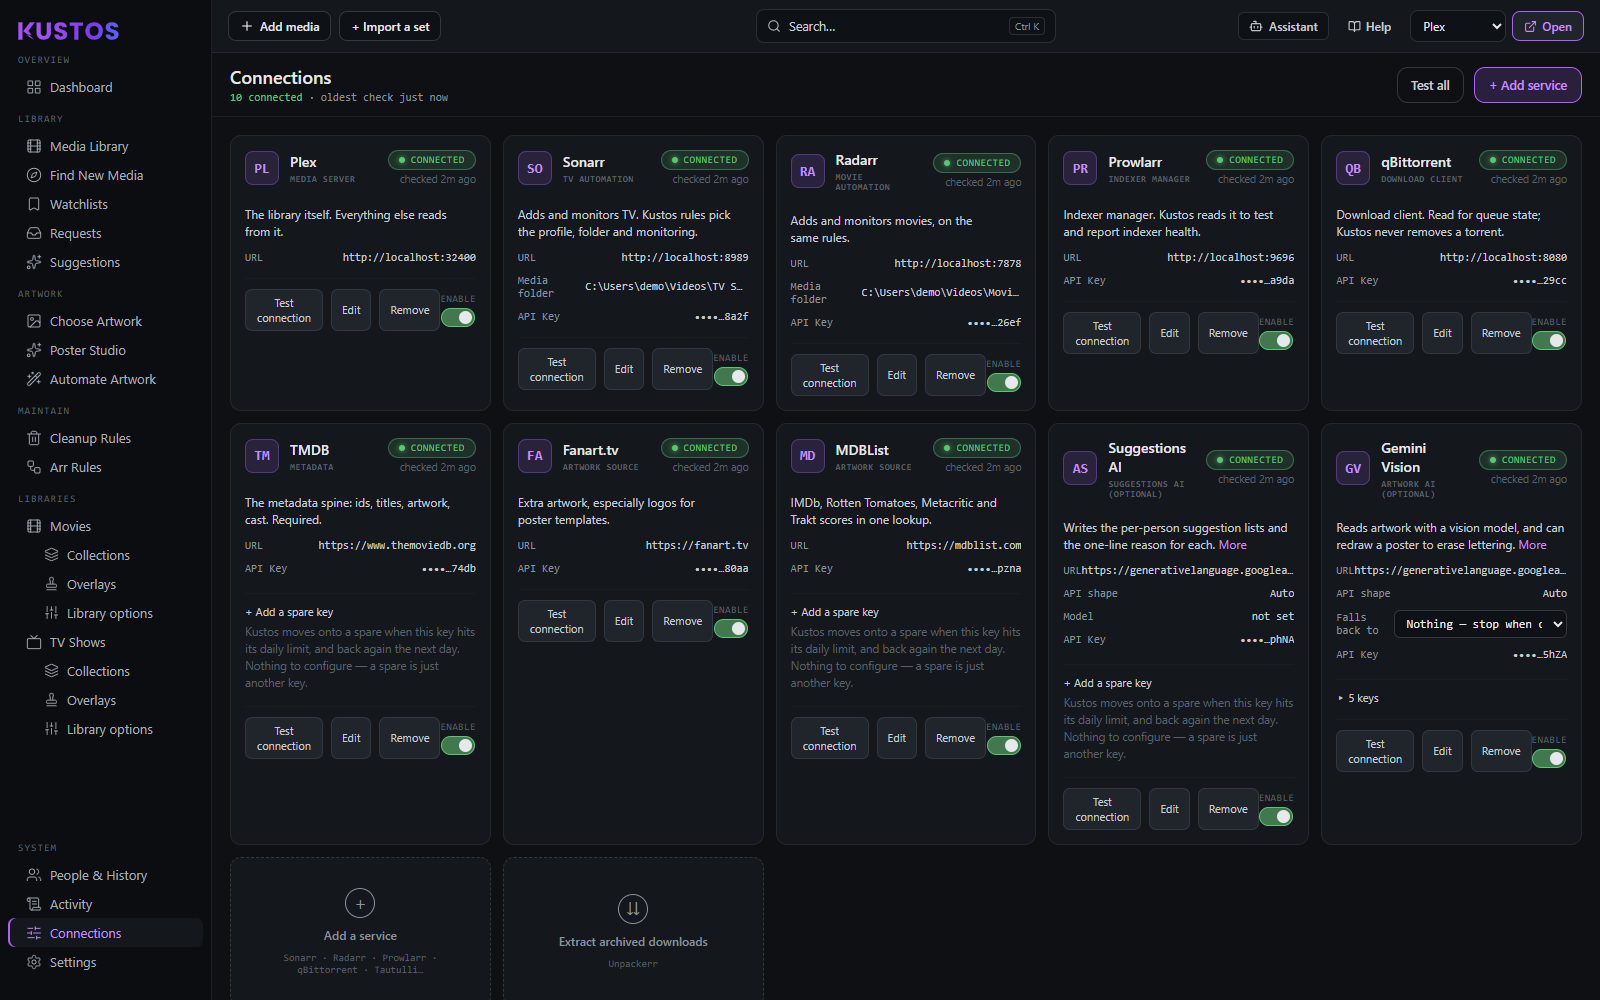The image size is (1600, 1000).
Task: Click the More link in Suggestions AI
Action: [1233, 545]
